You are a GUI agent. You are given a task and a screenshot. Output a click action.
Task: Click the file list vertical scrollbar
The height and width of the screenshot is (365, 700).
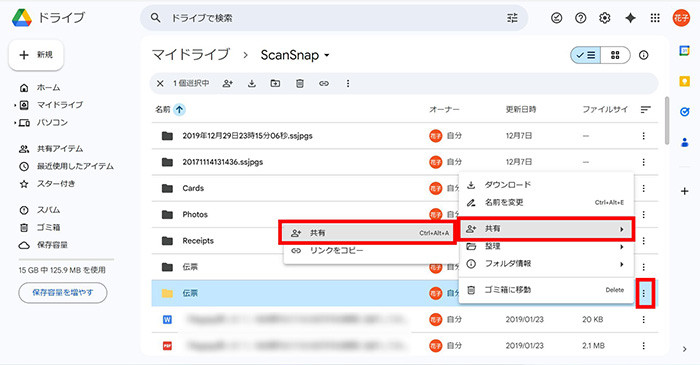(667, 120)
